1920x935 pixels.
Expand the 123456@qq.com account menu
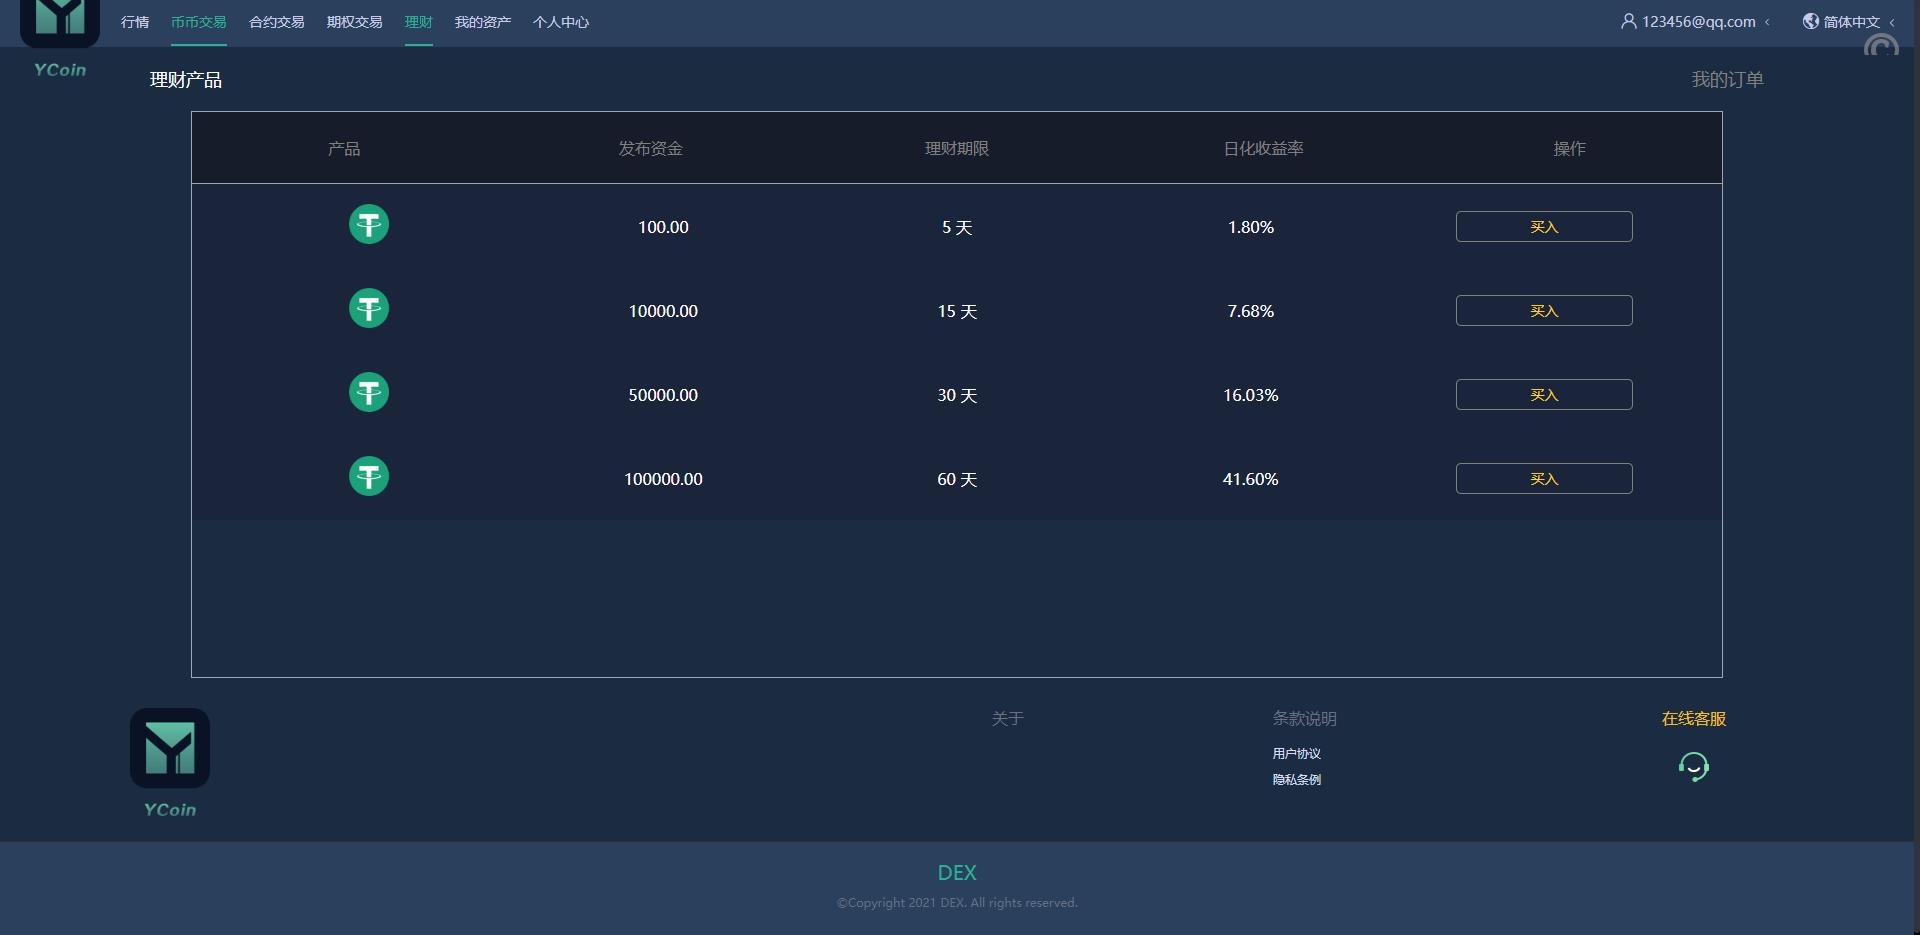pyautogui.click(x=1697, y=22)
